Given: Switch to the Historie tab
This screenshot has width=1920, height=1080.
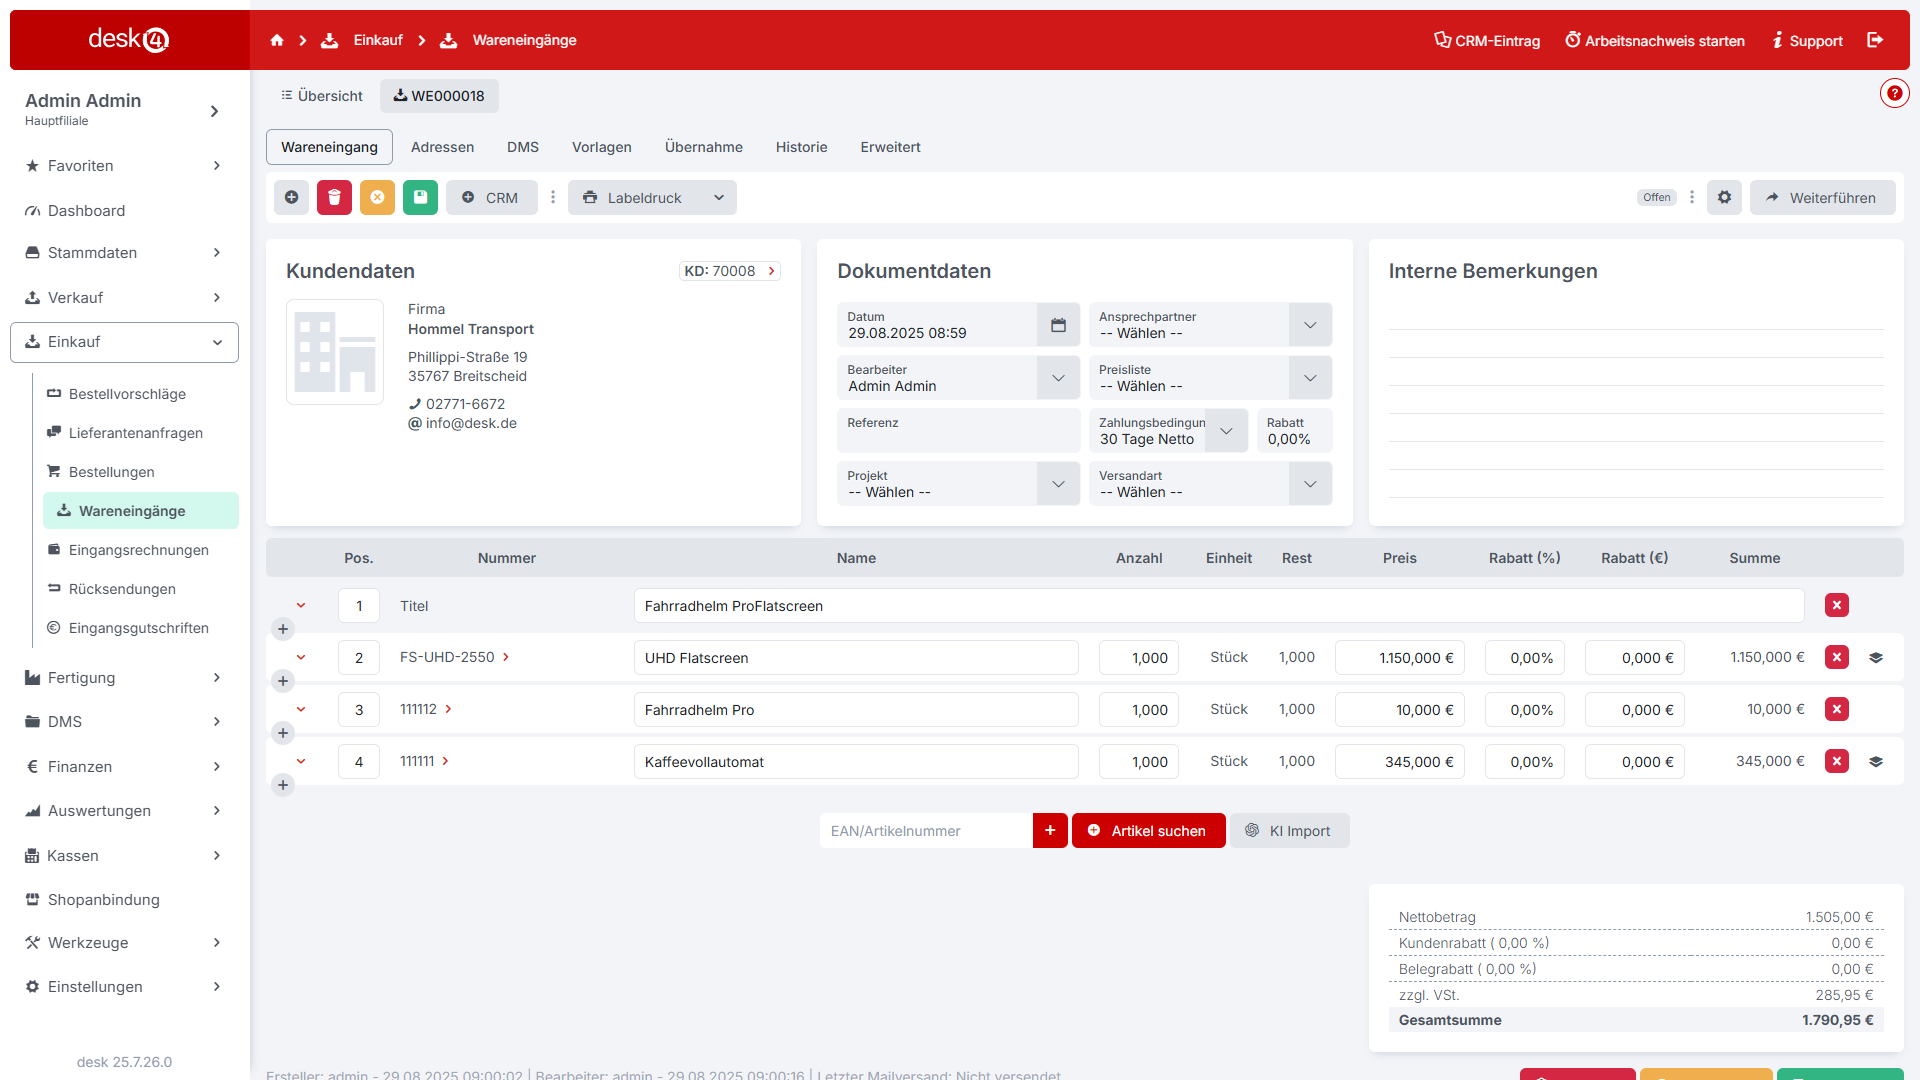Looking at the screenshot, I should 801,147.
